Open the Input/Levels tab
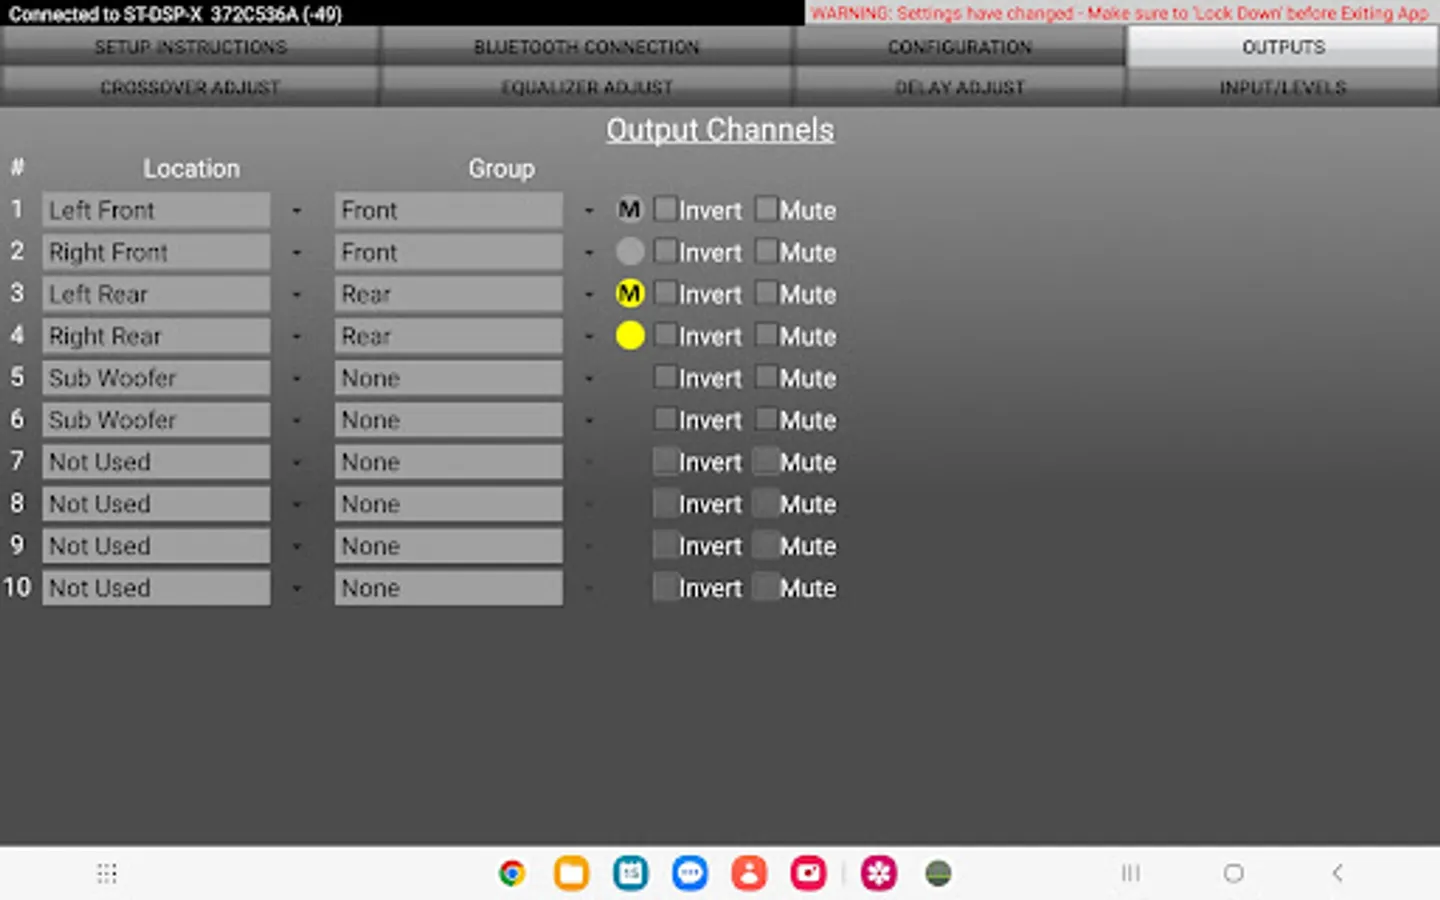This screenshot has width=1440, height=900. tap(1283, 87)
